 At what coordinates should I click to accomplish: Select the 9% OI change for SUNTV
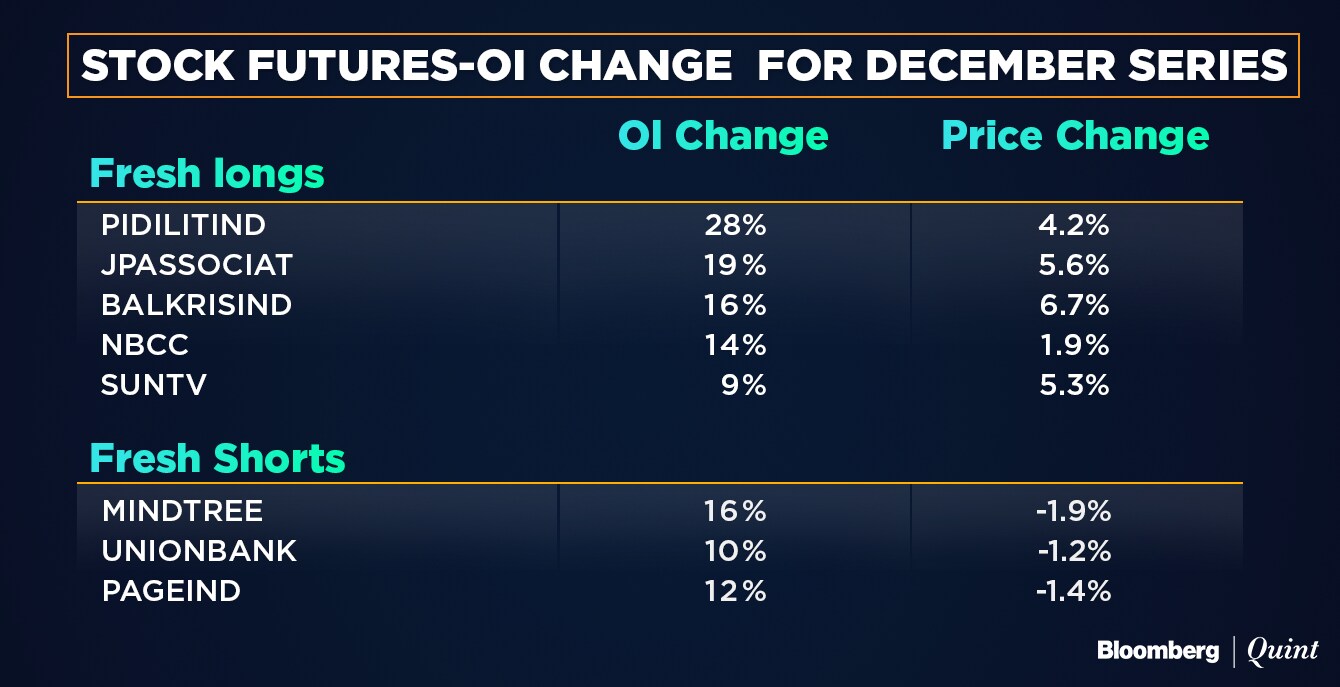pyautogui.click(x=744, y=385)
